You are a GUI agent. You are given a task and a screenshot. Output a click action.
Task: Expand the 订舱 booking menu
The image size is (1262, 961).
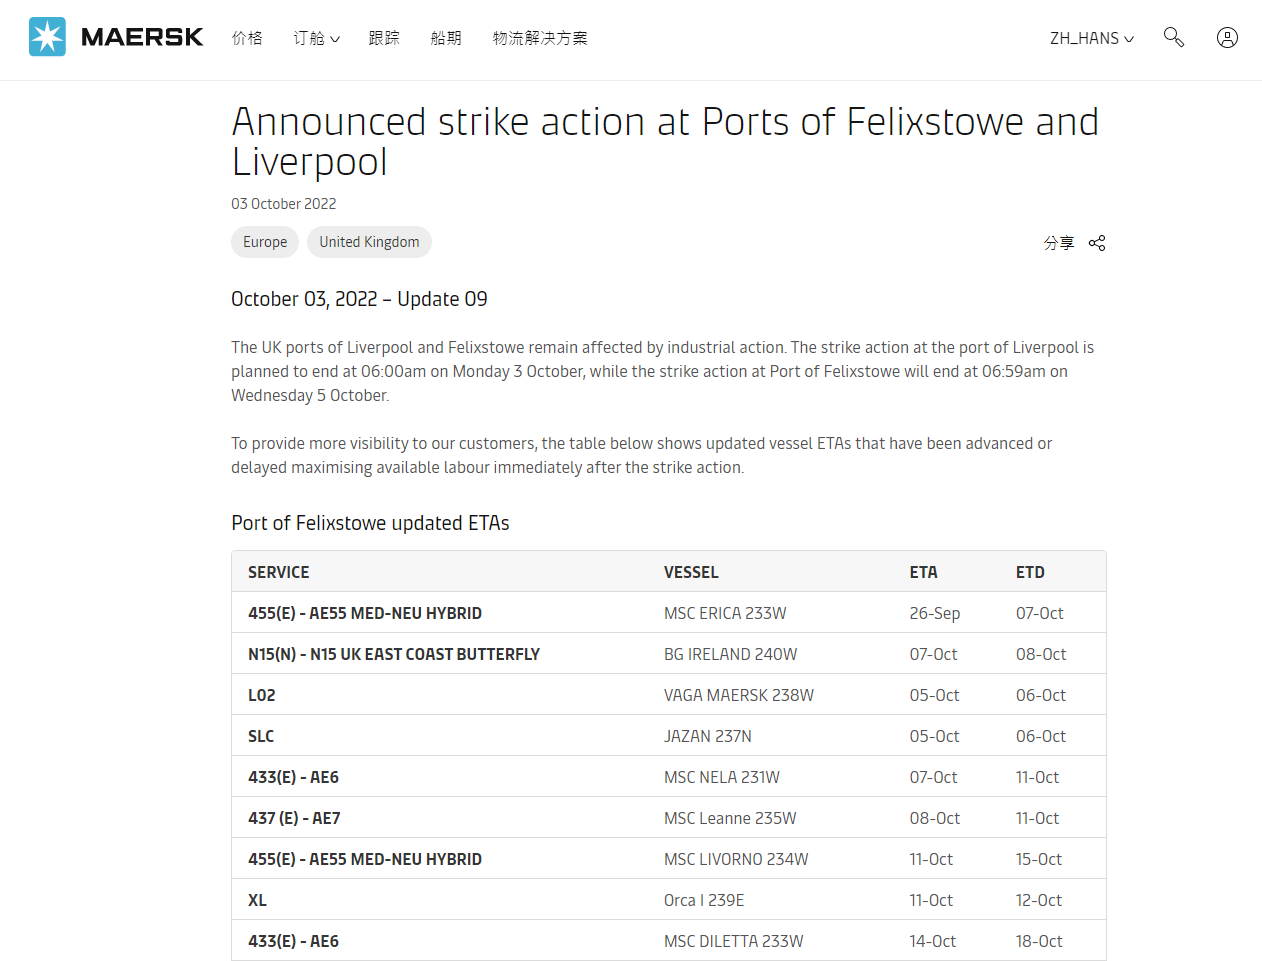tap(317, 38)
